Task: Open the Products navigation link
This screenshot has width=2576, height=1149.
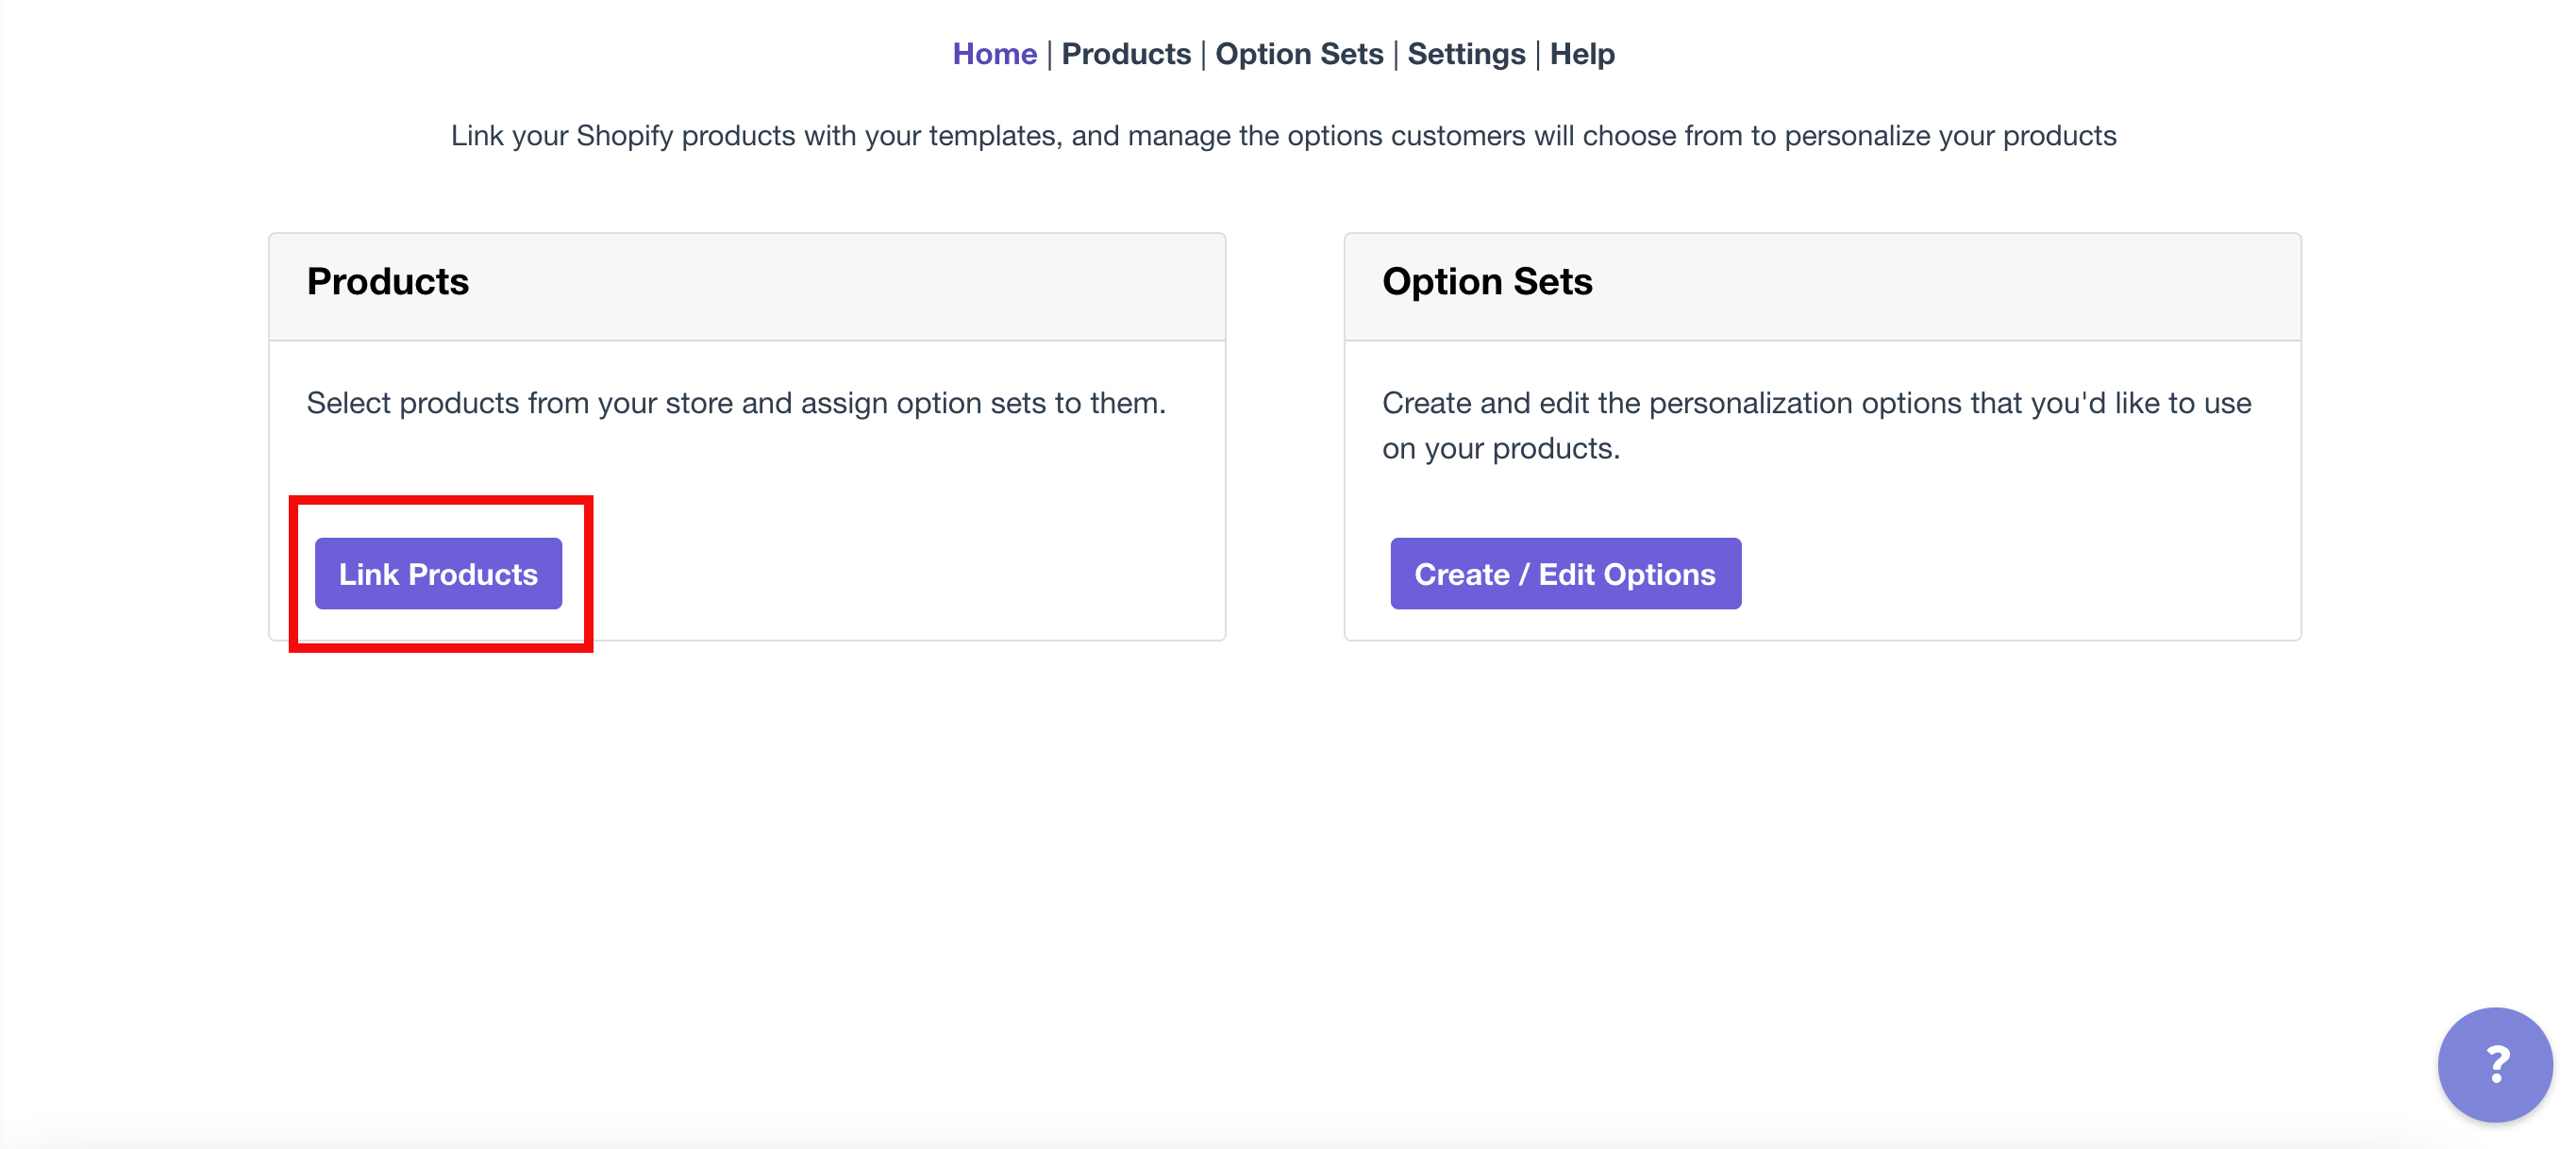Action: pos(1126,54)
